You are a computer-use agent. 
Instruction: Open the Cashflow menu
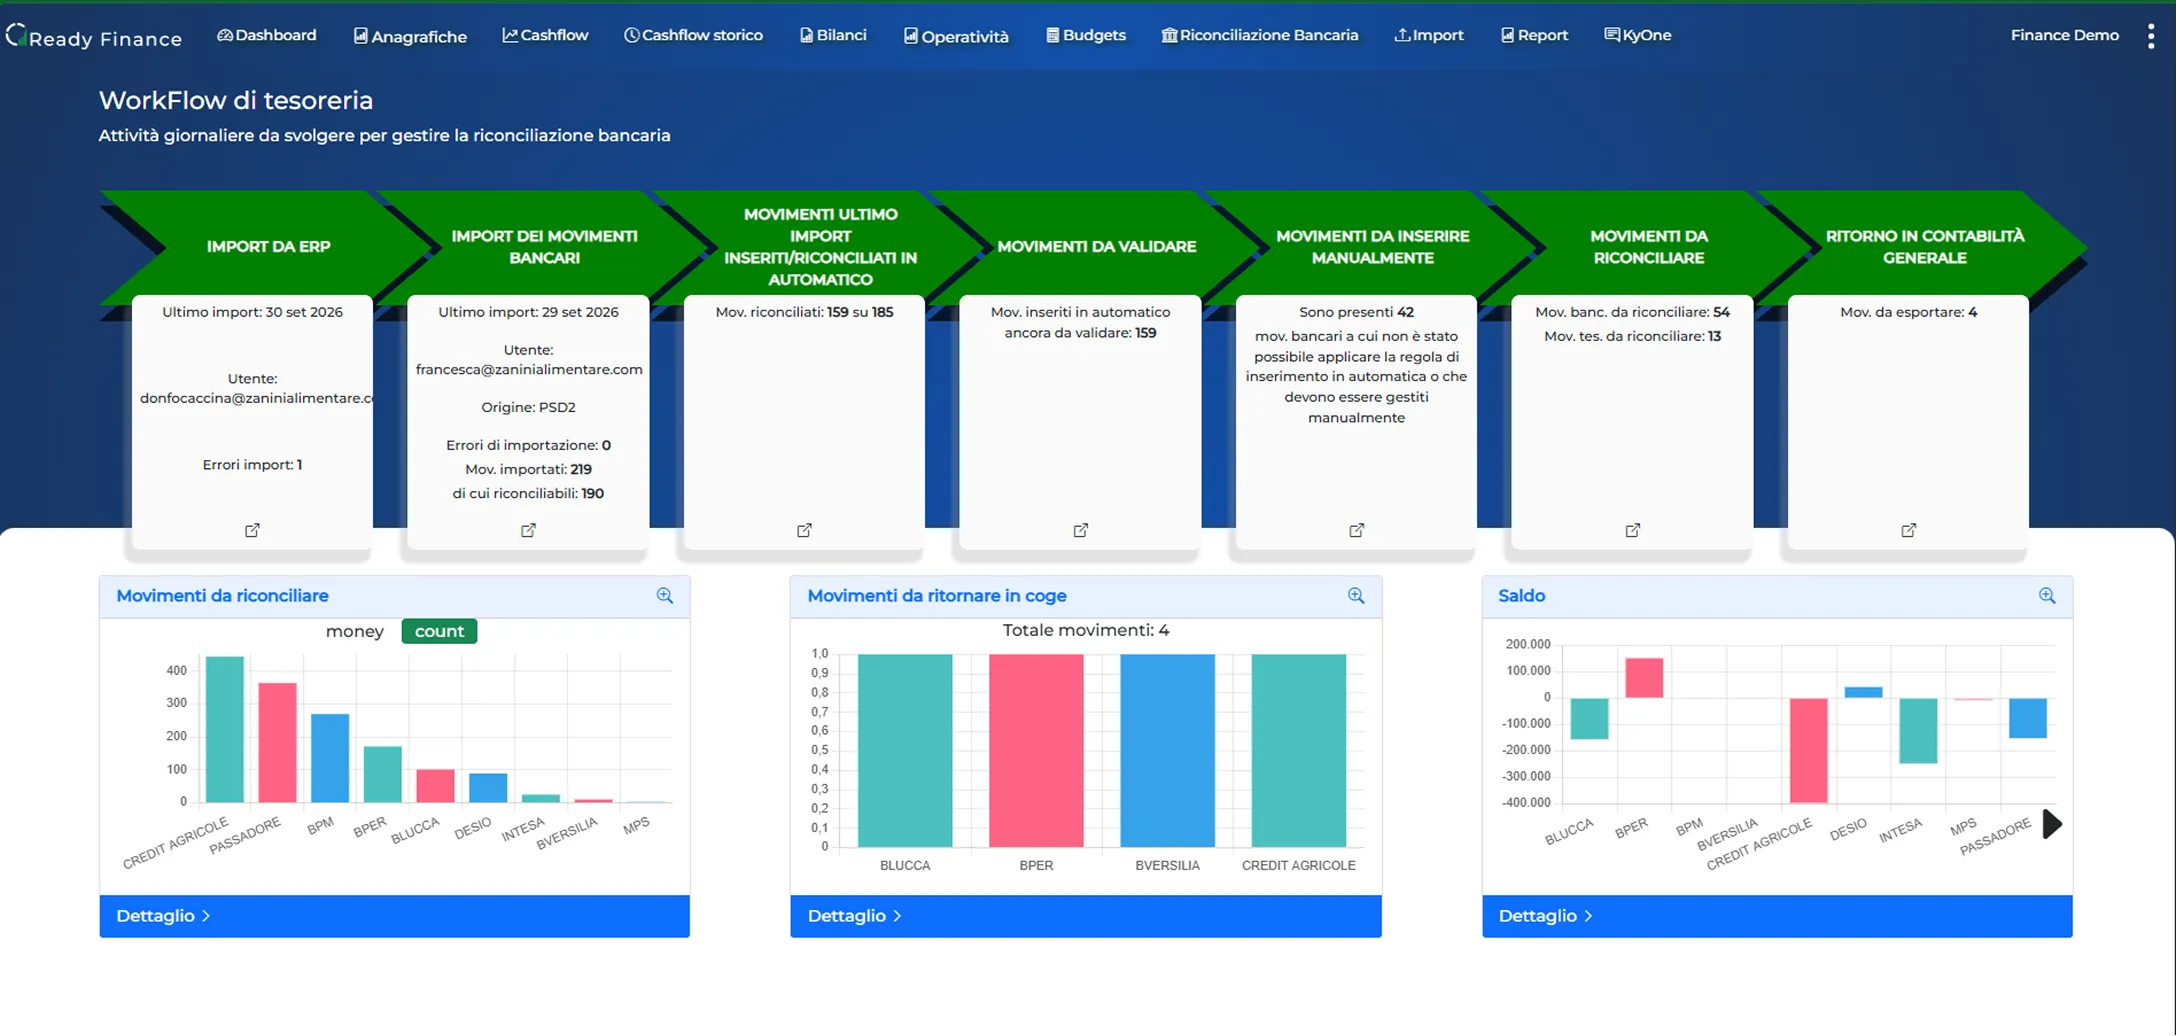click(x=545, y=35)
